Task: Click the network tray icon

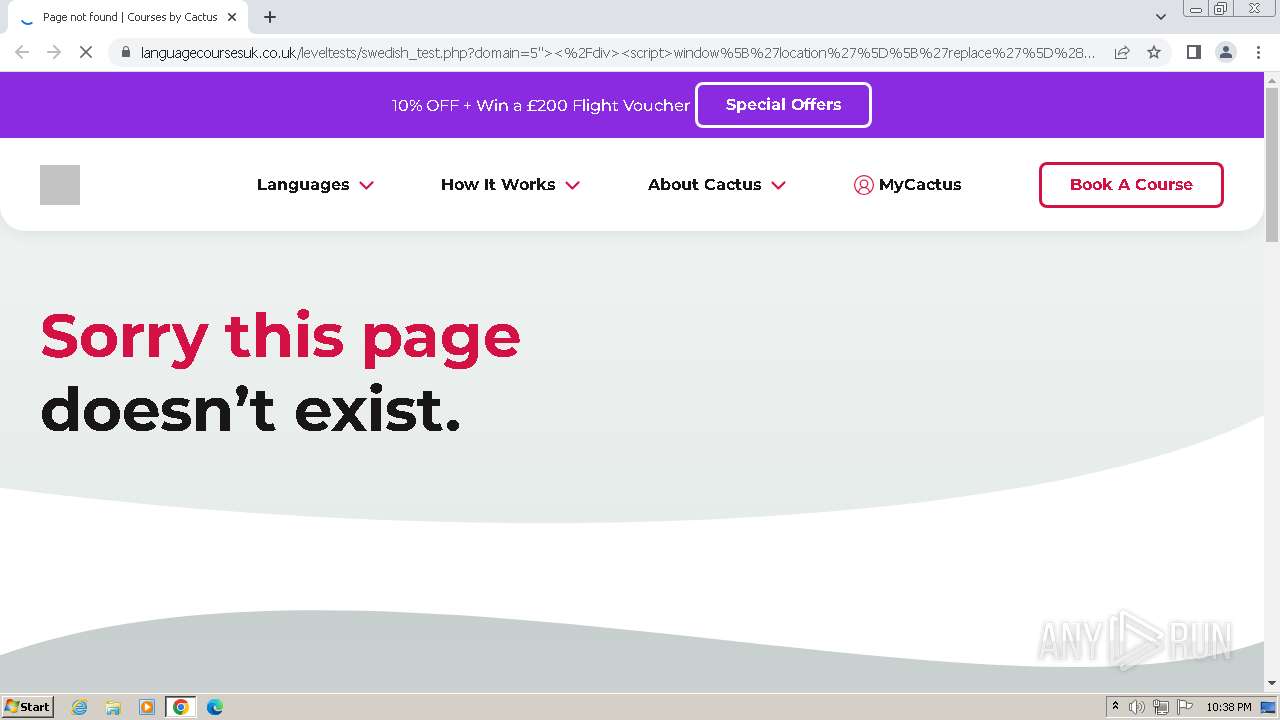Action: pyautogui.click(x=1161, y=707)
